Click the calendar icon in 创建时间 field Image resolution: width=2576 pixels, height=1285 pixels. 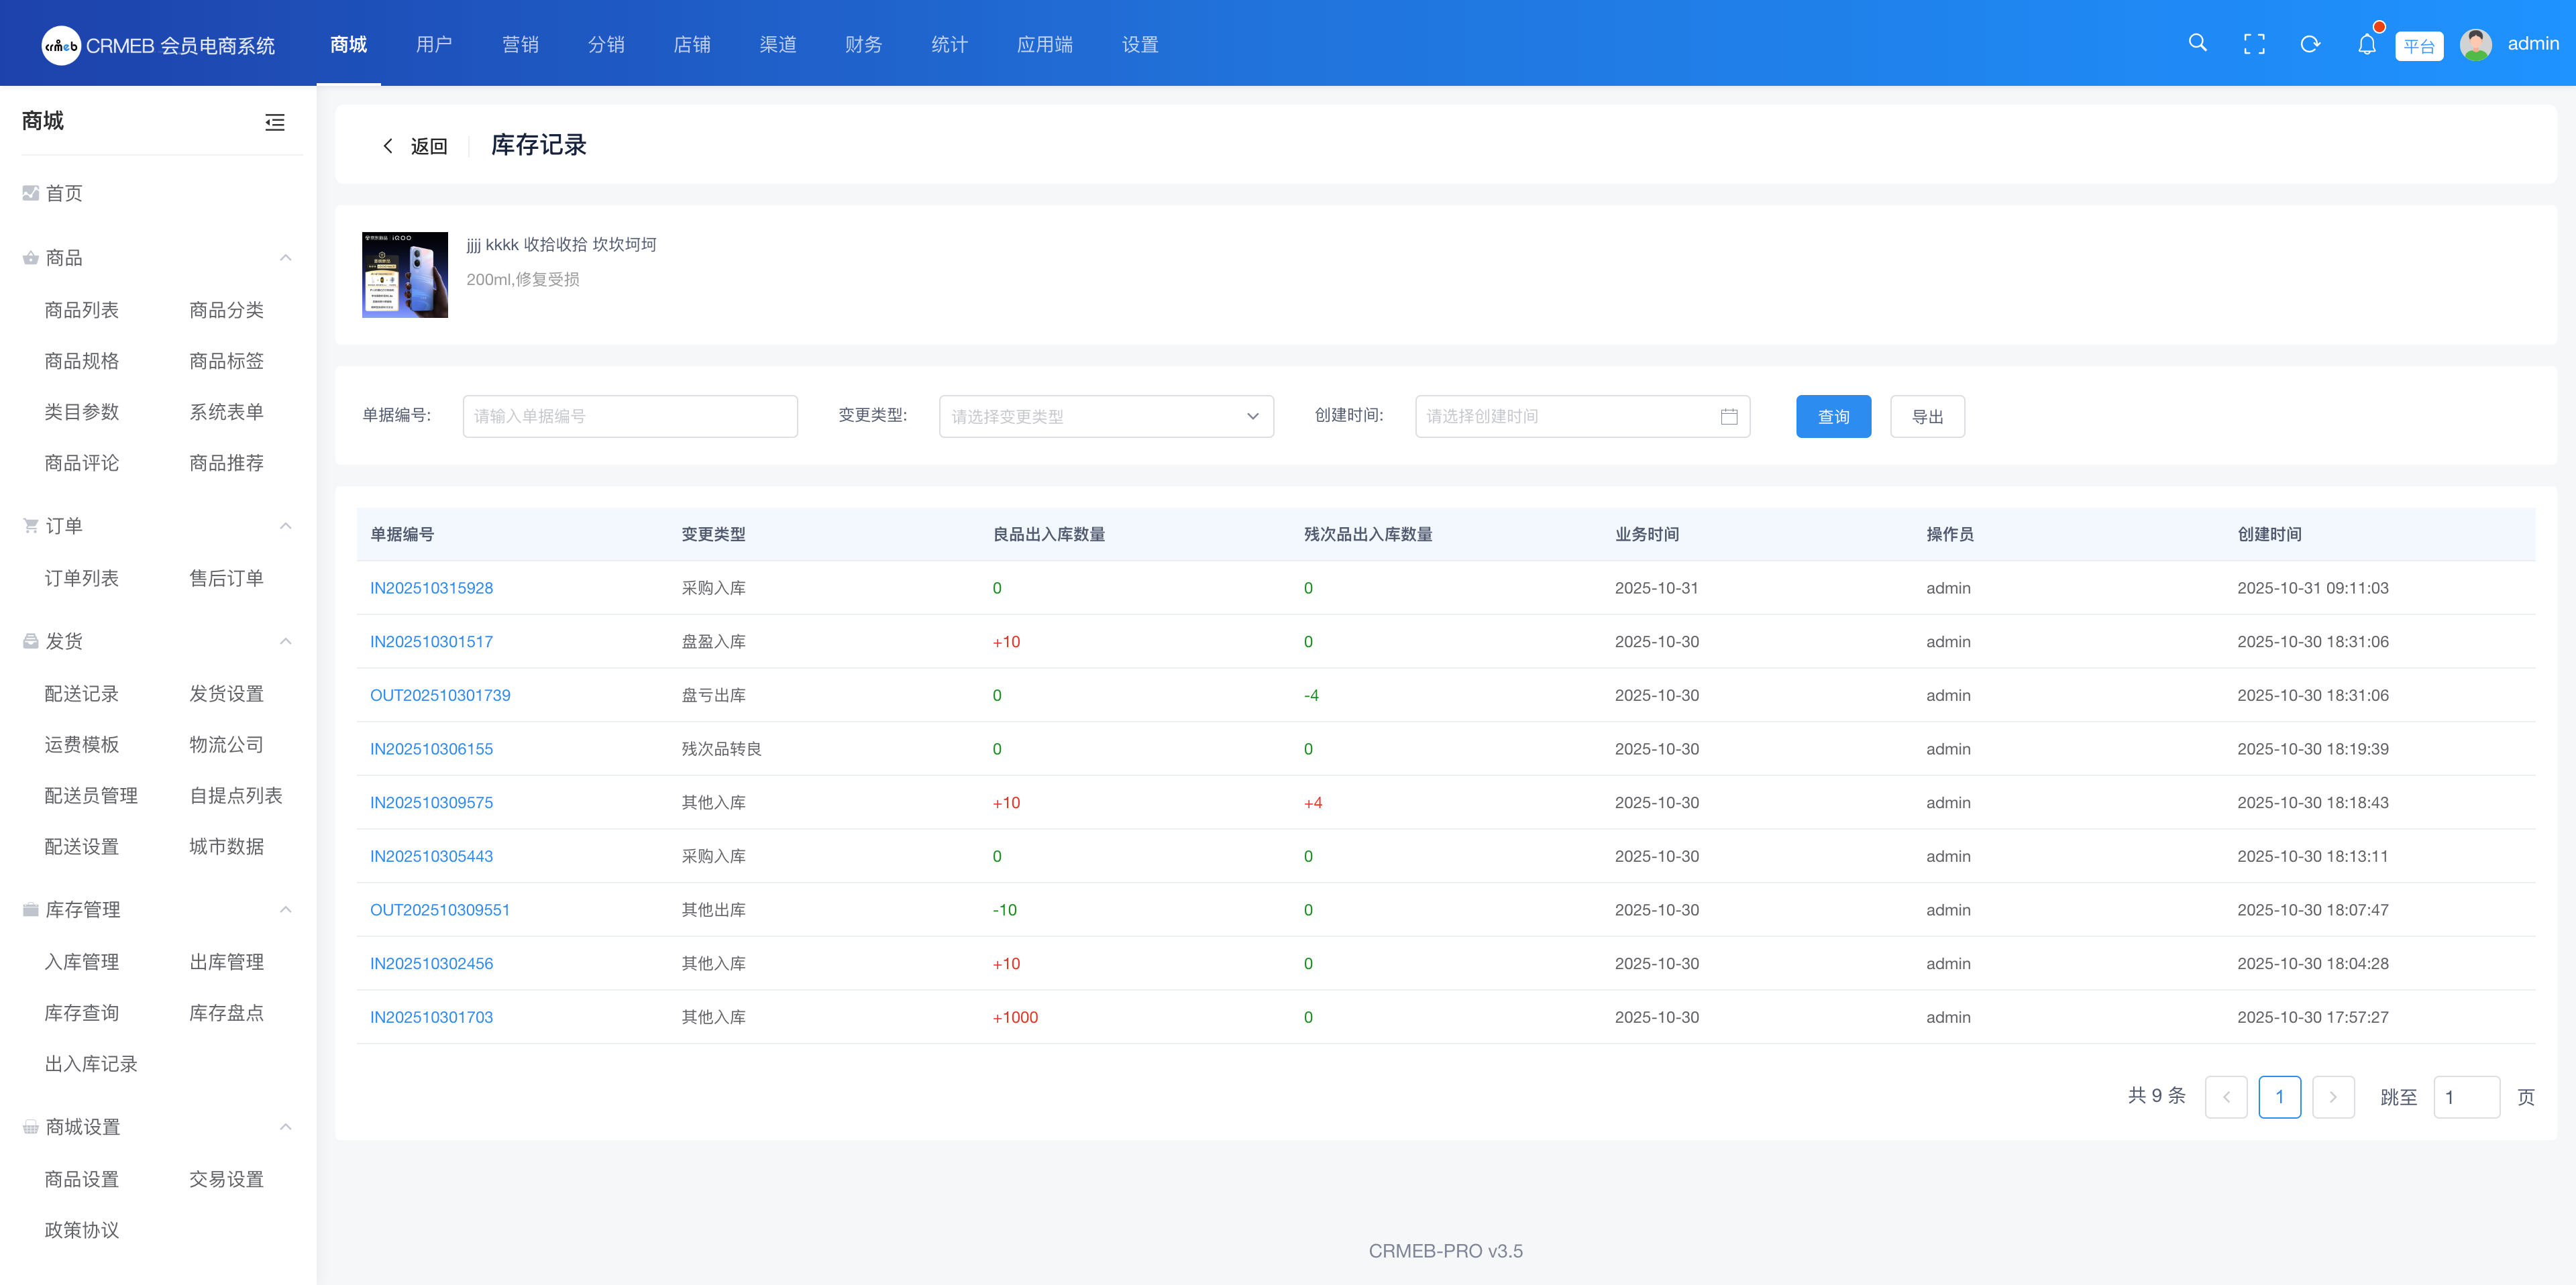1729,416
